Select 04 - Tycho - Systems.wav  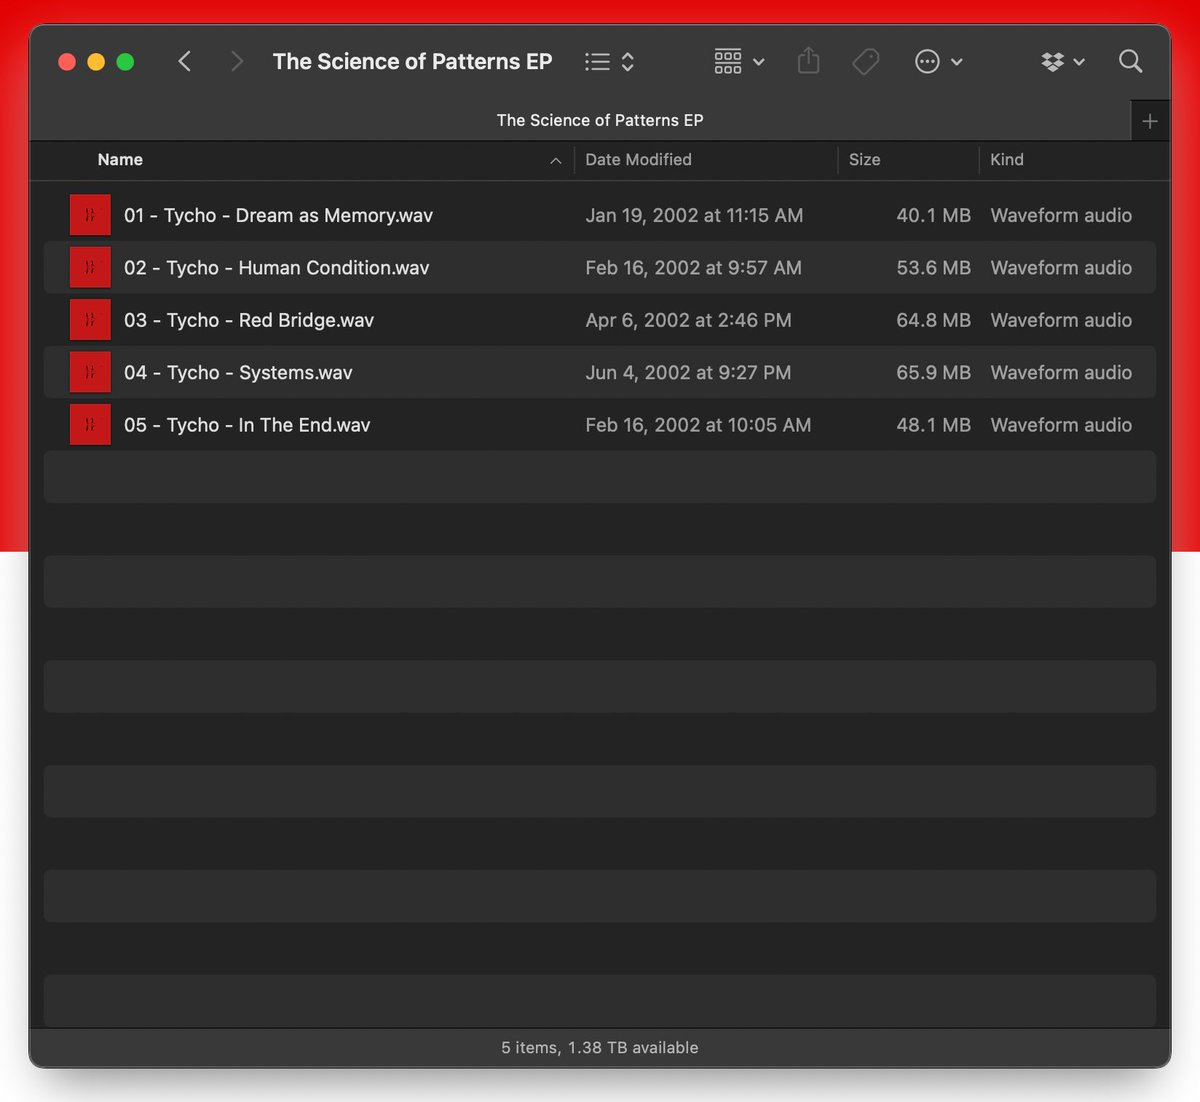pos(238,373)
